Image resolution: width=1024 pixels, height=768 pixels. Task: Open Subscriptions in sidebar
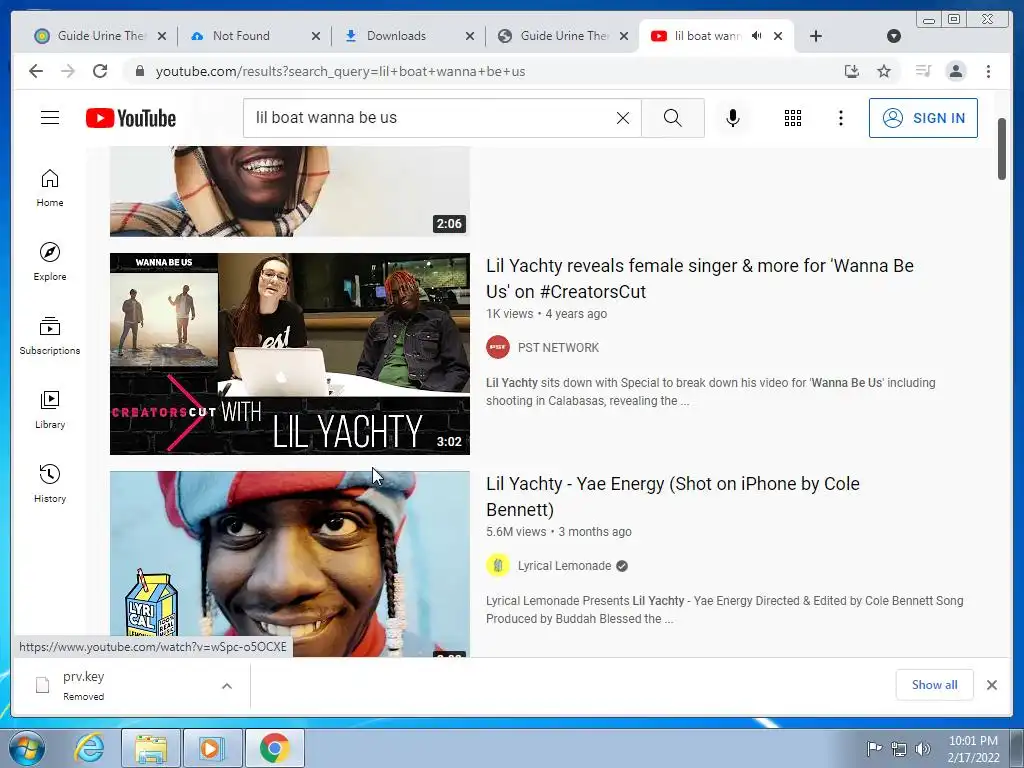(50, 336)
